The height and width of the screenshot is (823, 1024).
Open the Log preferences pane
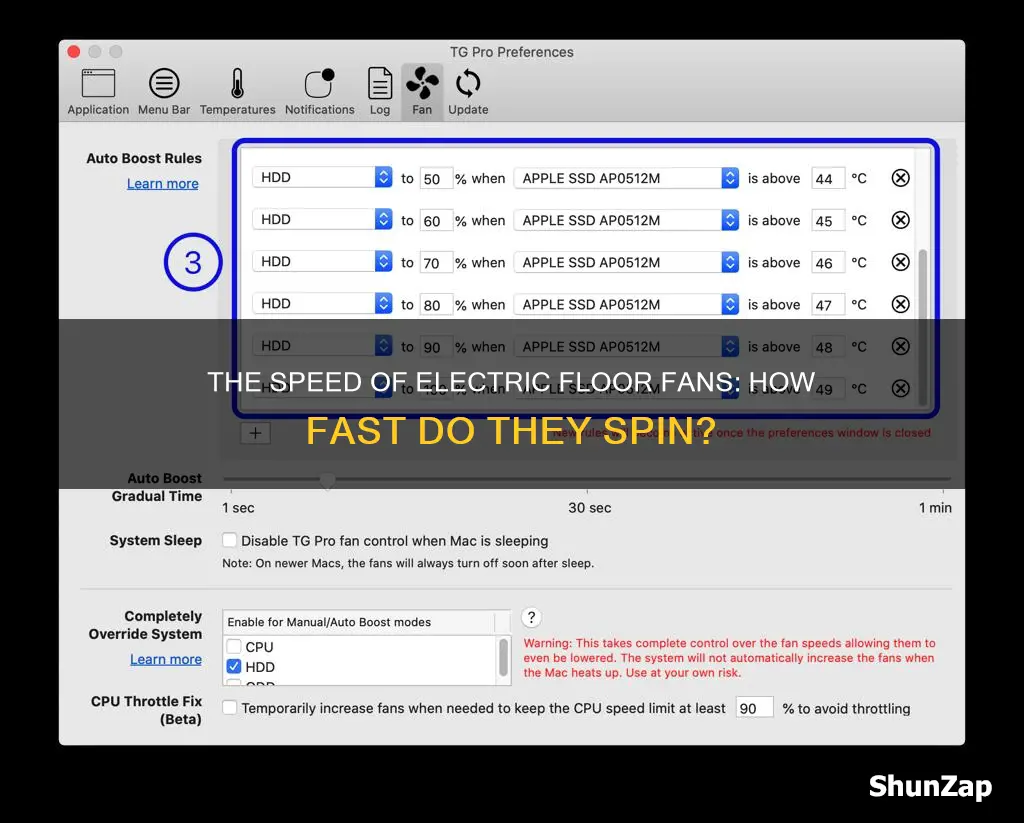(x=379, y=91)
